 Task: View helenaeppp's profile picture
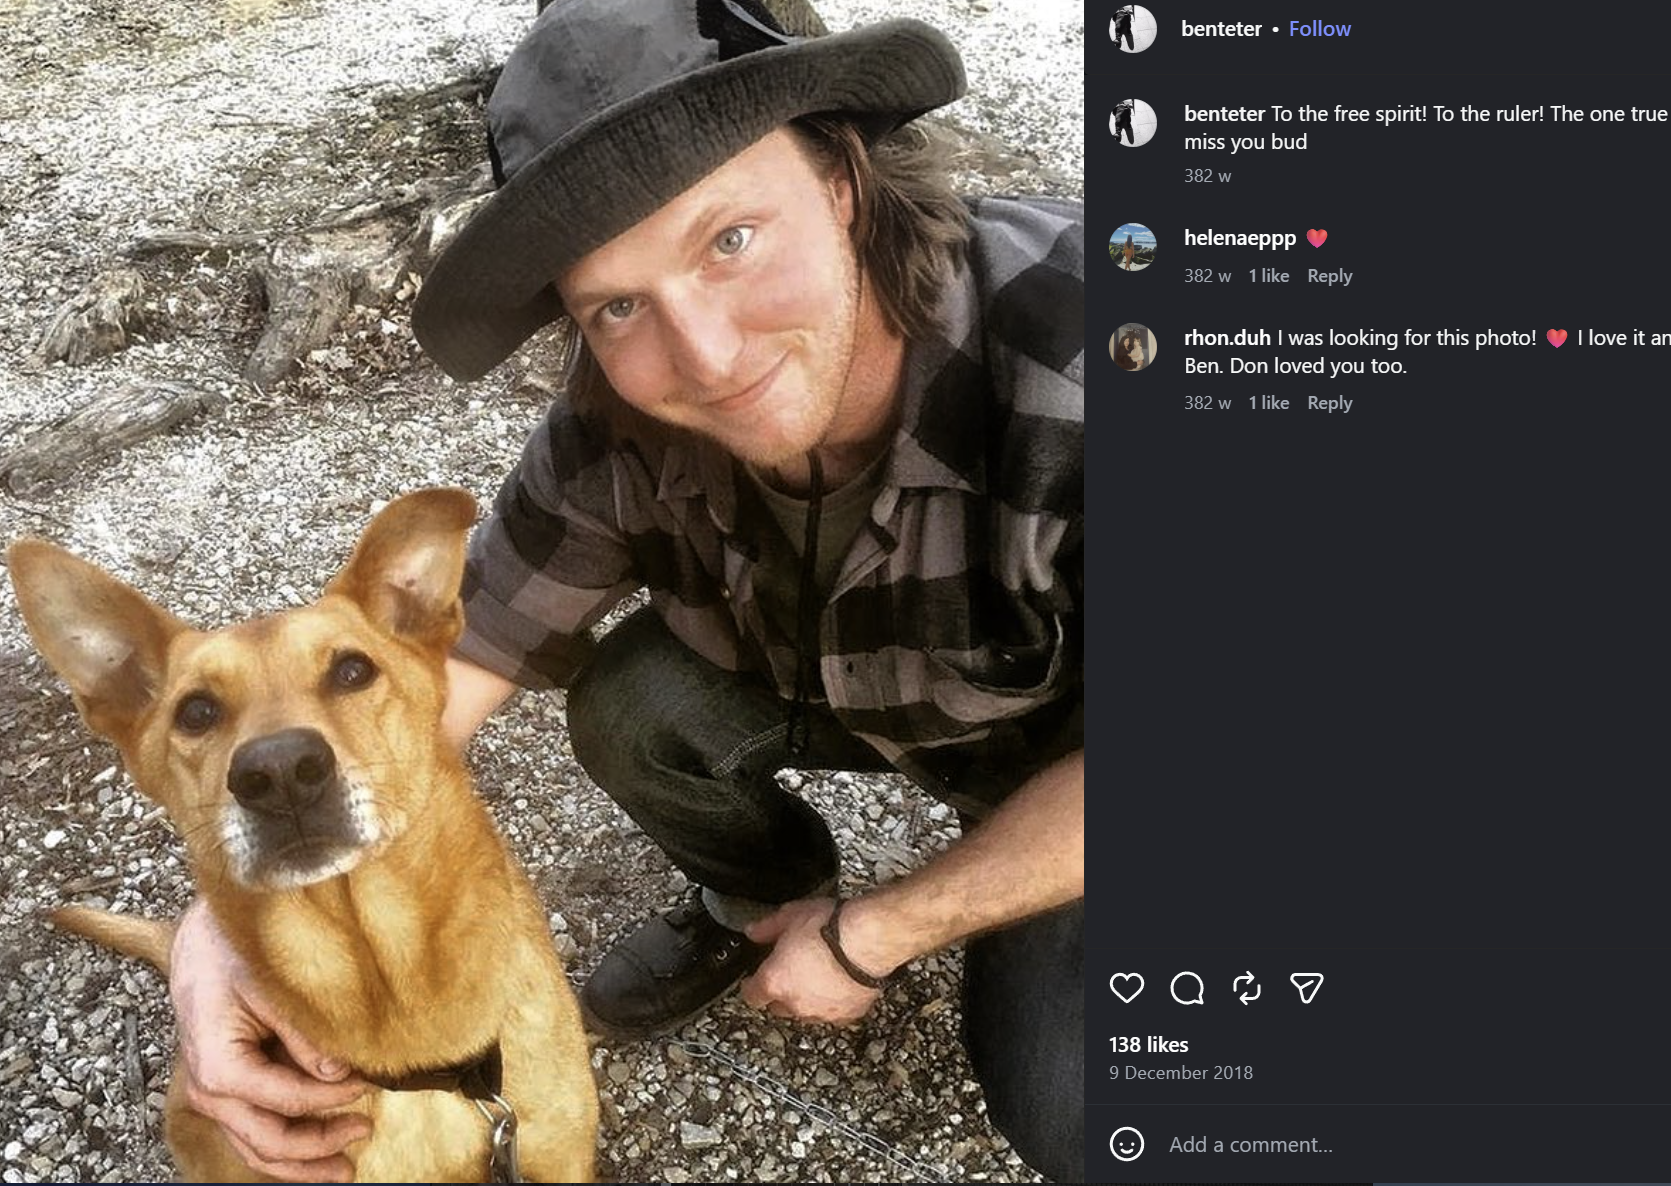1133,247
